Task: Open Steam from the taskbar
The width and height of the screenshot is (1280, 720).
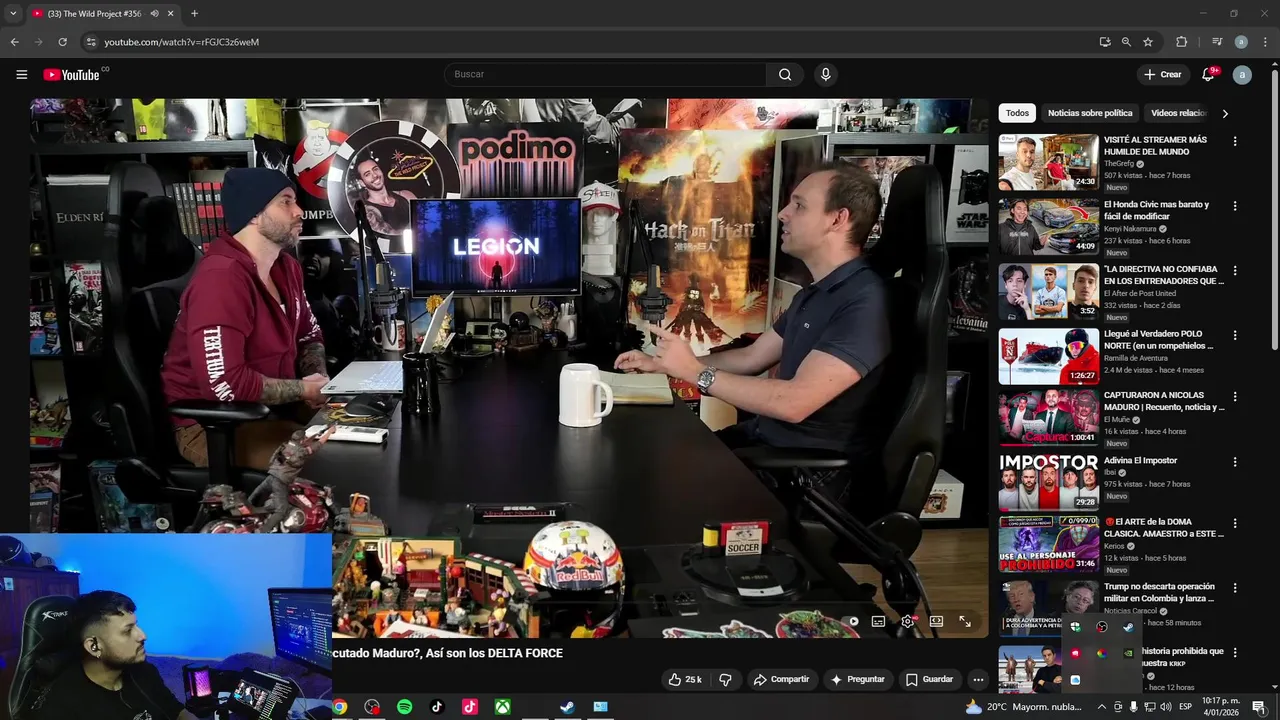Action: (x=567, y=707)
